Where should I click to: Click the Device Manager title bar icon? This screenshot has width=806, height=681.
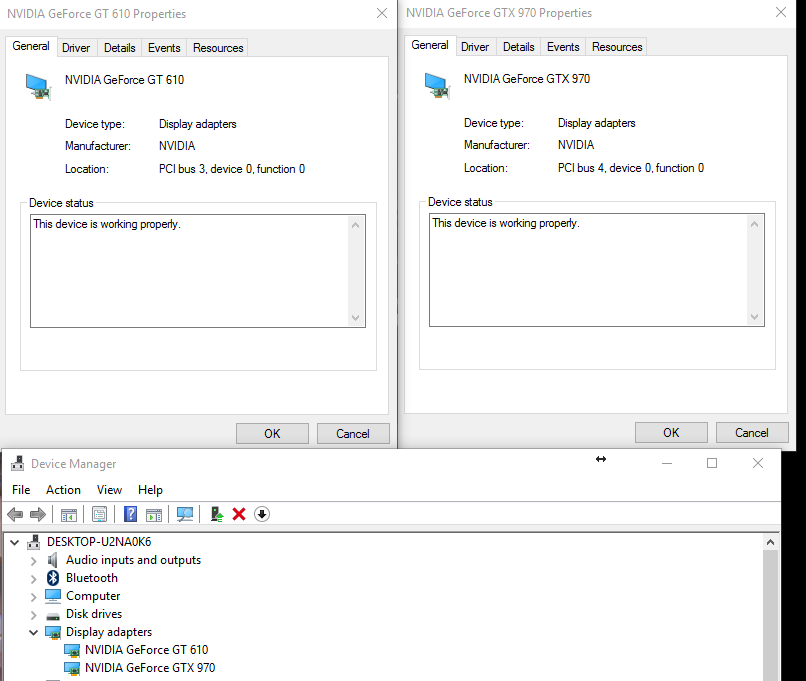17,463
